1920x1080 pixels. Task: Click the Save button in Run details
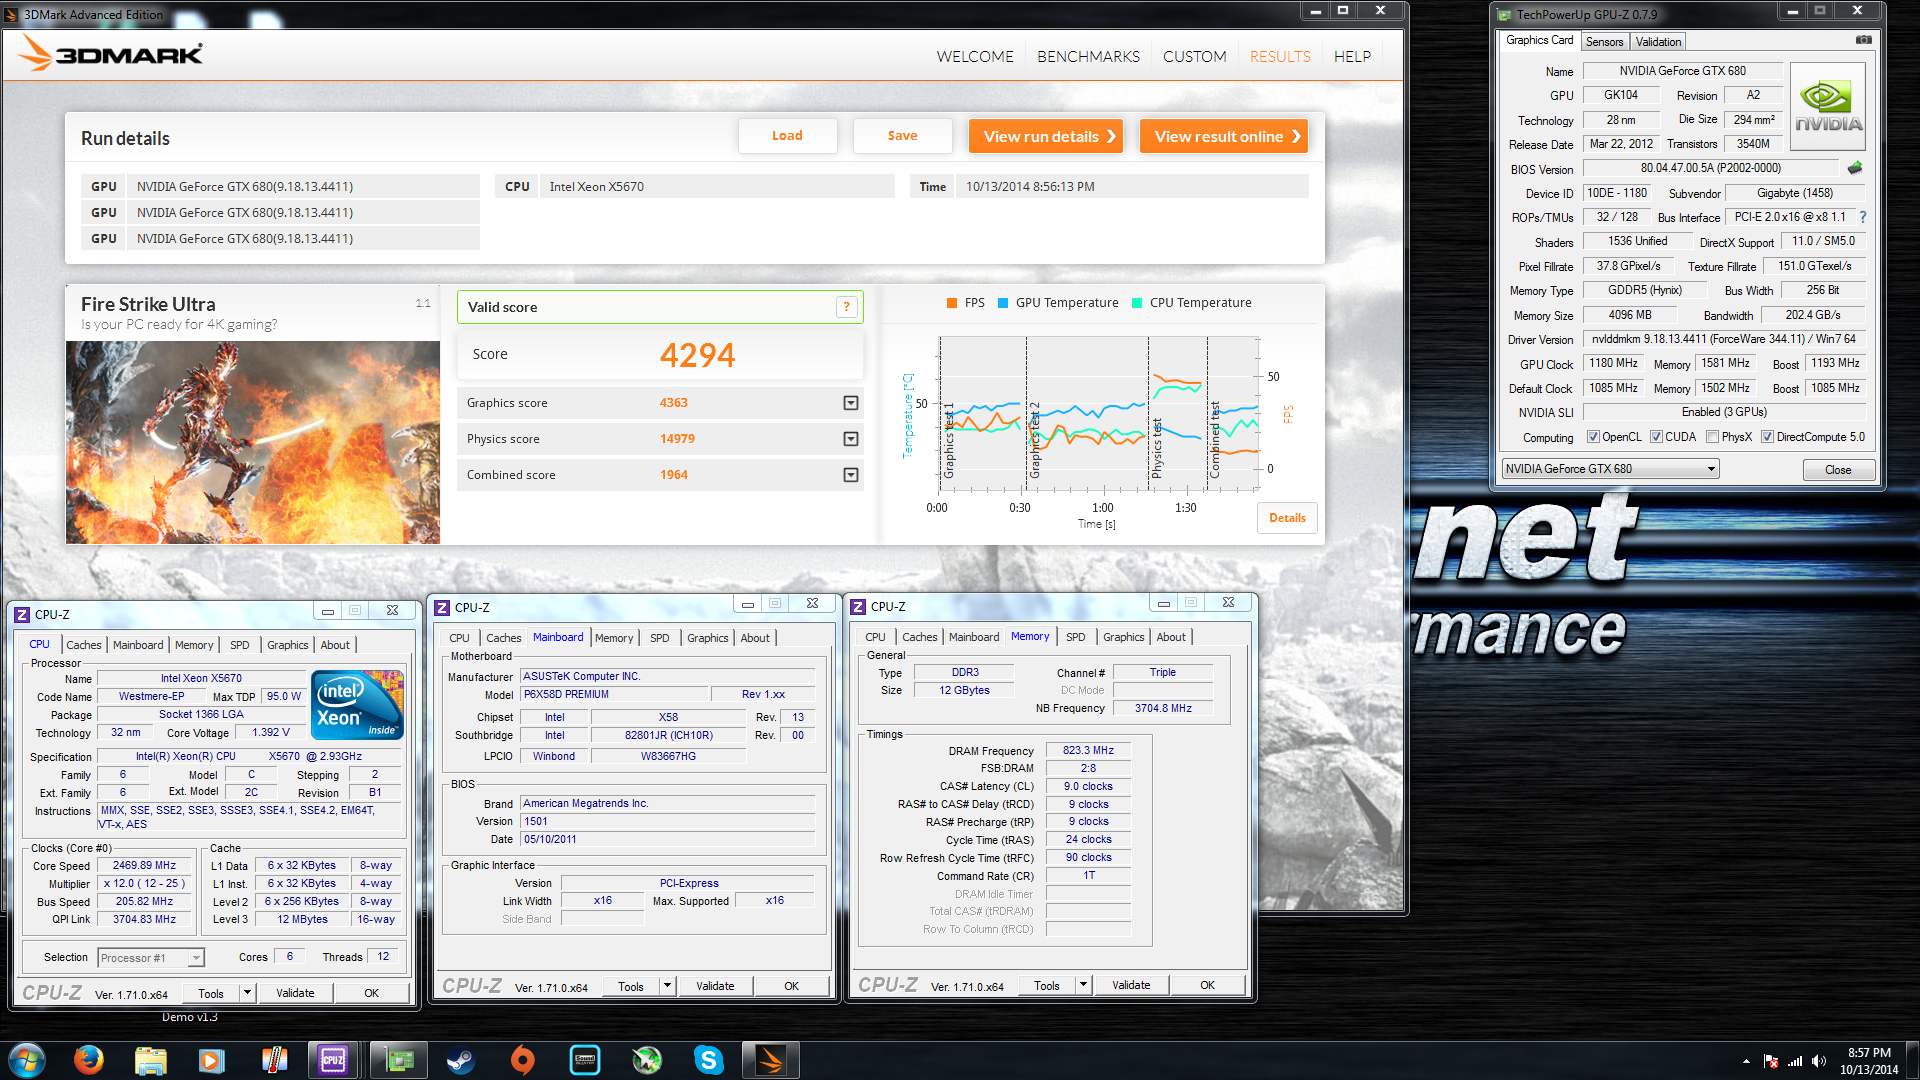pyautogui.click(x=902, y=136)
